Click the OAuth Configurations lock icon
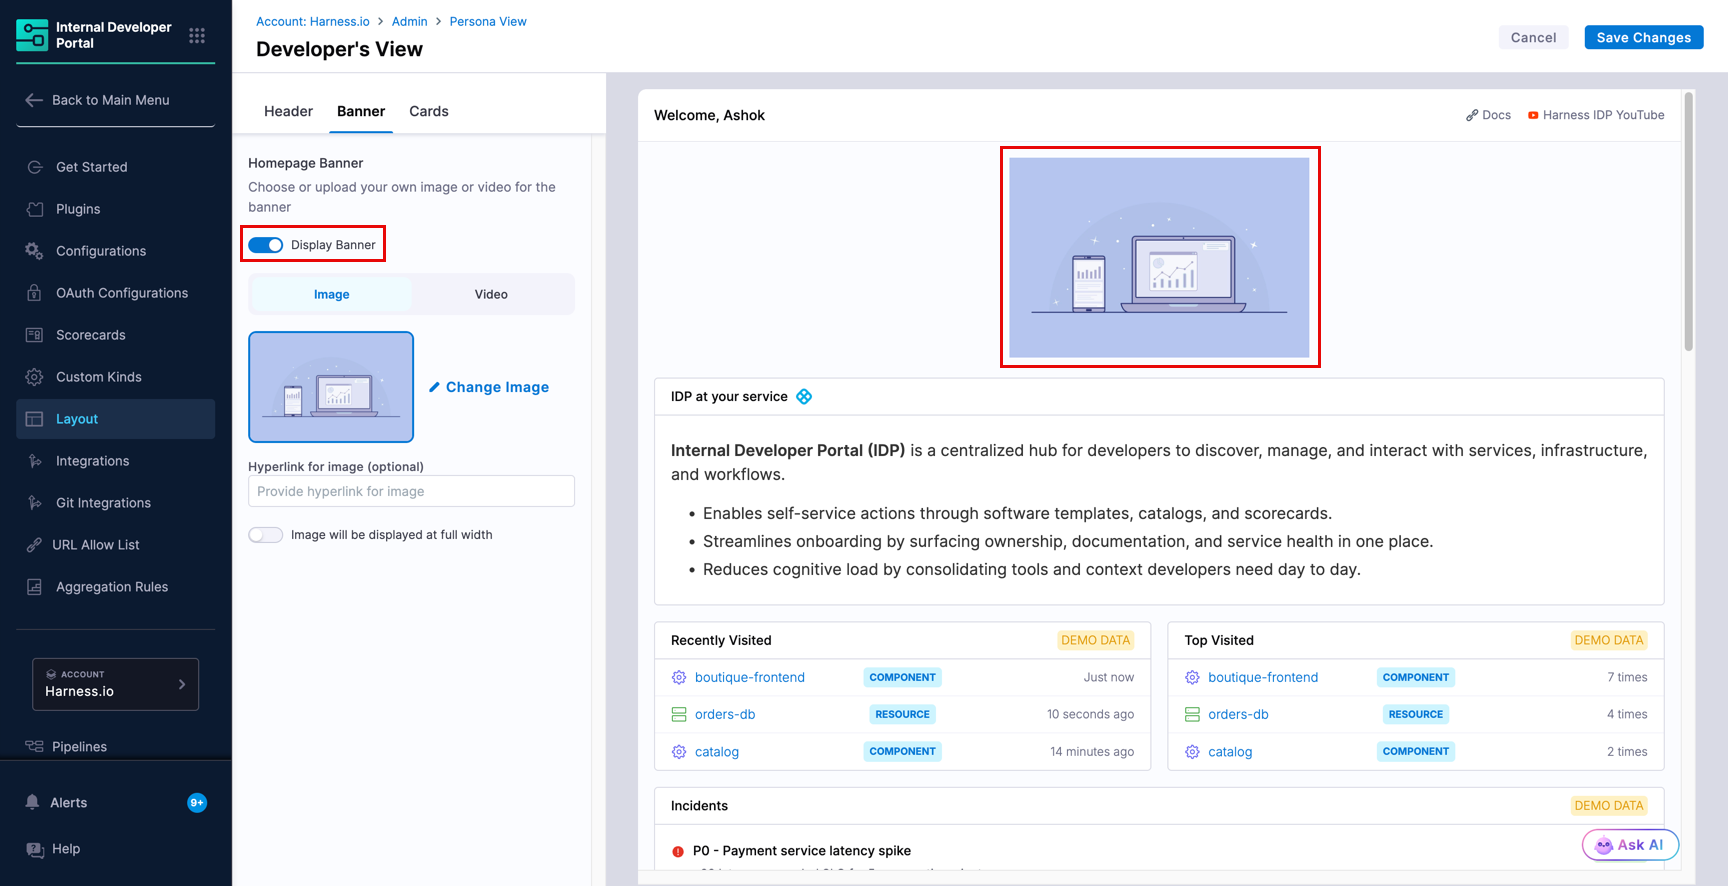1728x886 pixels. 35,293
